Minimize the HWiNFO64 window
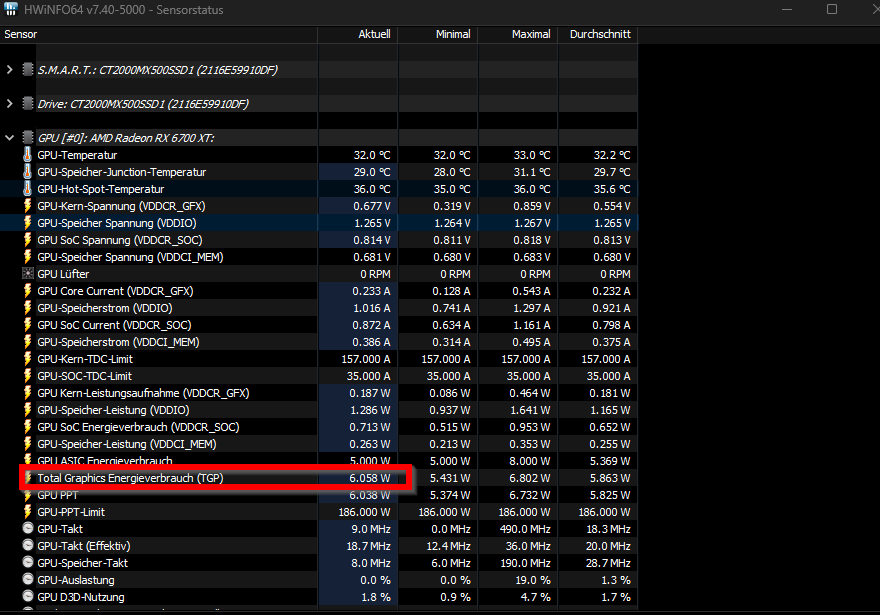 (787, 10)
